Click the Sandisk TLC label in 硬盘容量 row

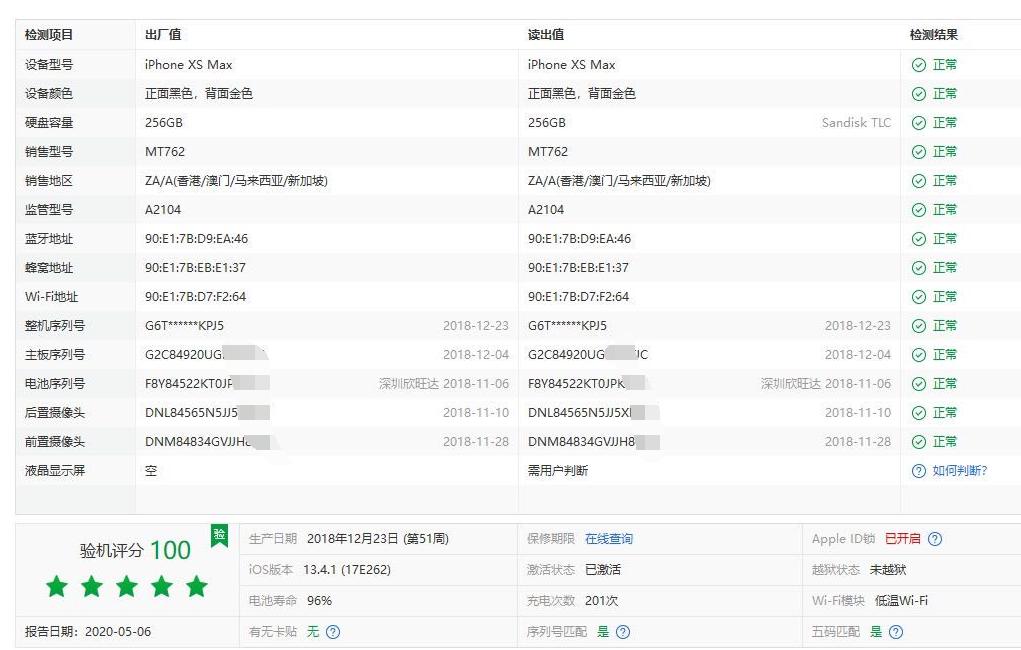point(855,122)
